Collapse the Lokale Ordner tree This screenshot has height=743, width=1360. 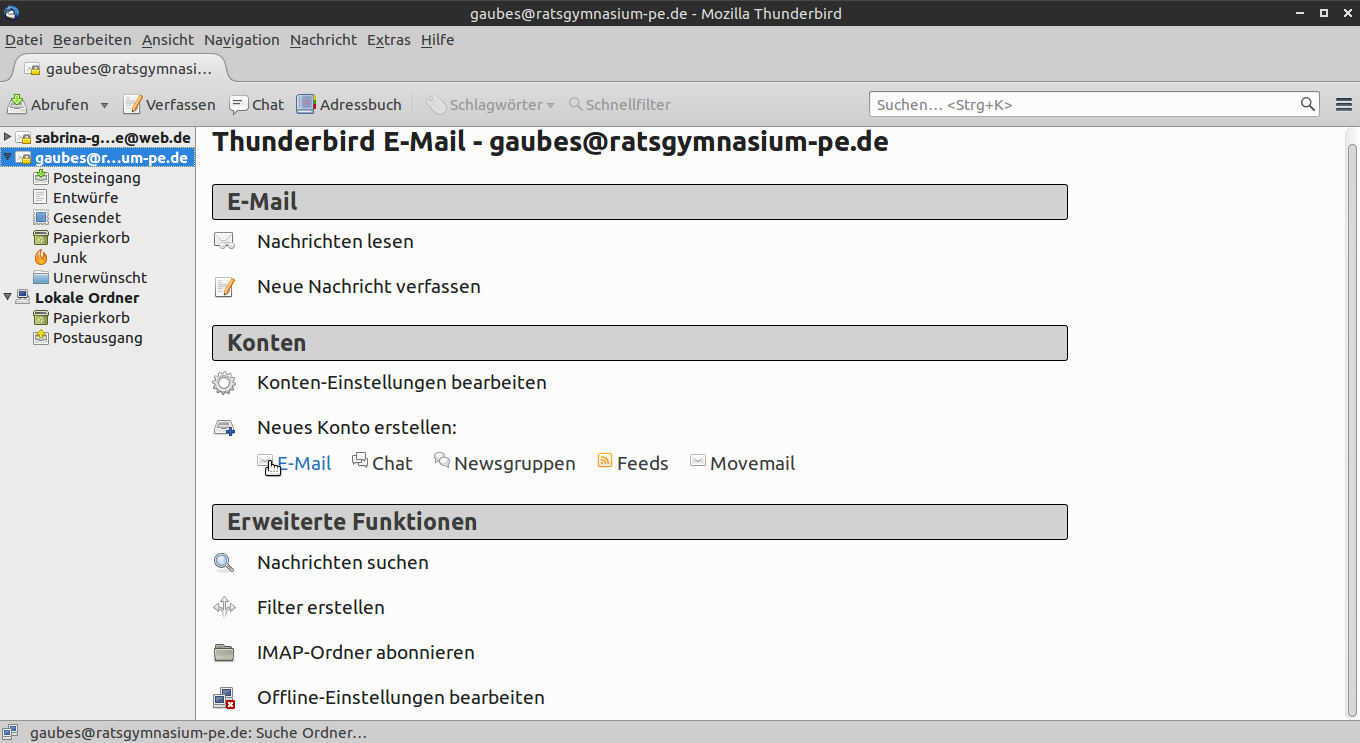coord(8,297)
